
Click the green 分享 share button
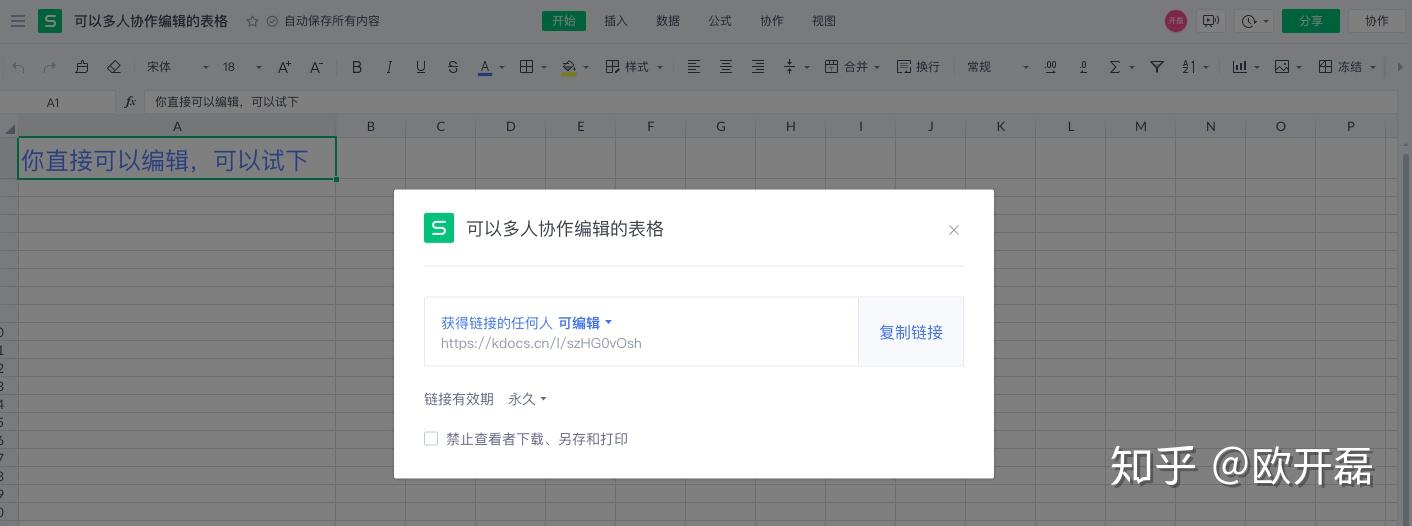[x=1310, y=21]
